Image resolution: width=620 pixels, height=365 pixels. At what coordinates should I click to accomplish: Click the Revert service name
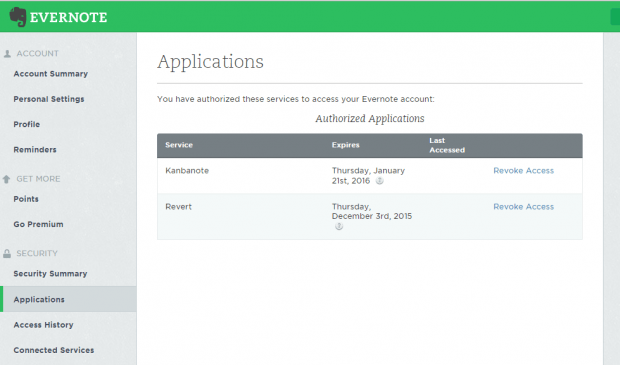click(x=178, y=207)
